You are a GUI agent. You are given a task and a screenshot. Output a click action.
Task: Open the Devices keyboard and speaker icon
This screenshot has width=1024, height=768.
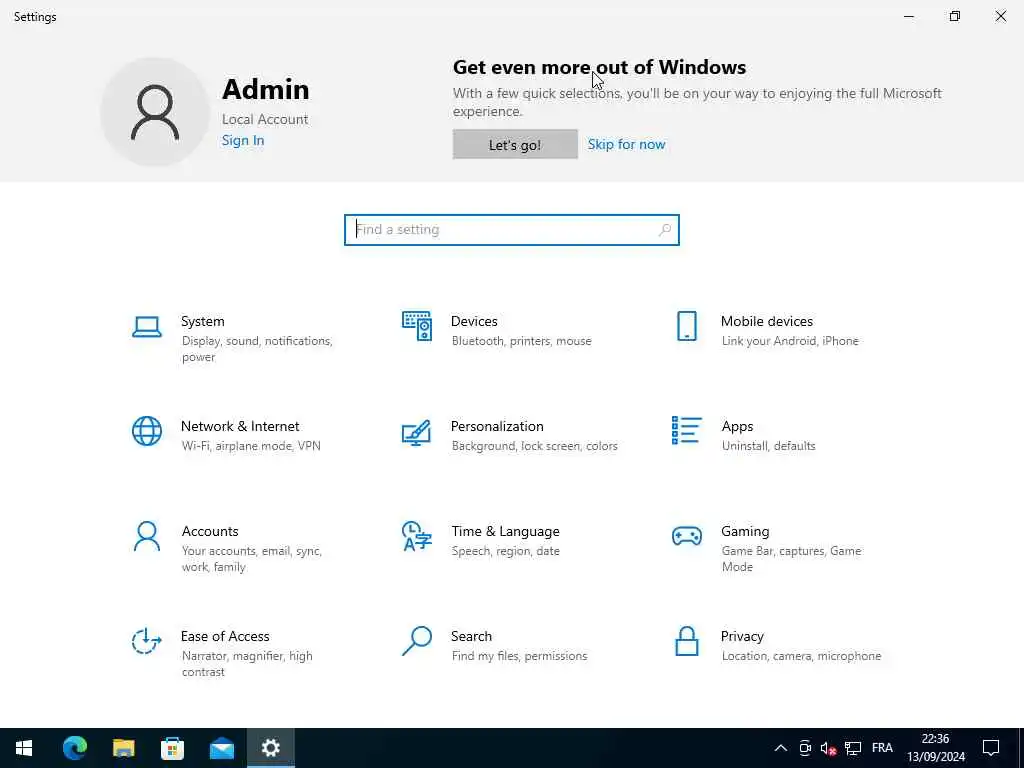(417, 326)
